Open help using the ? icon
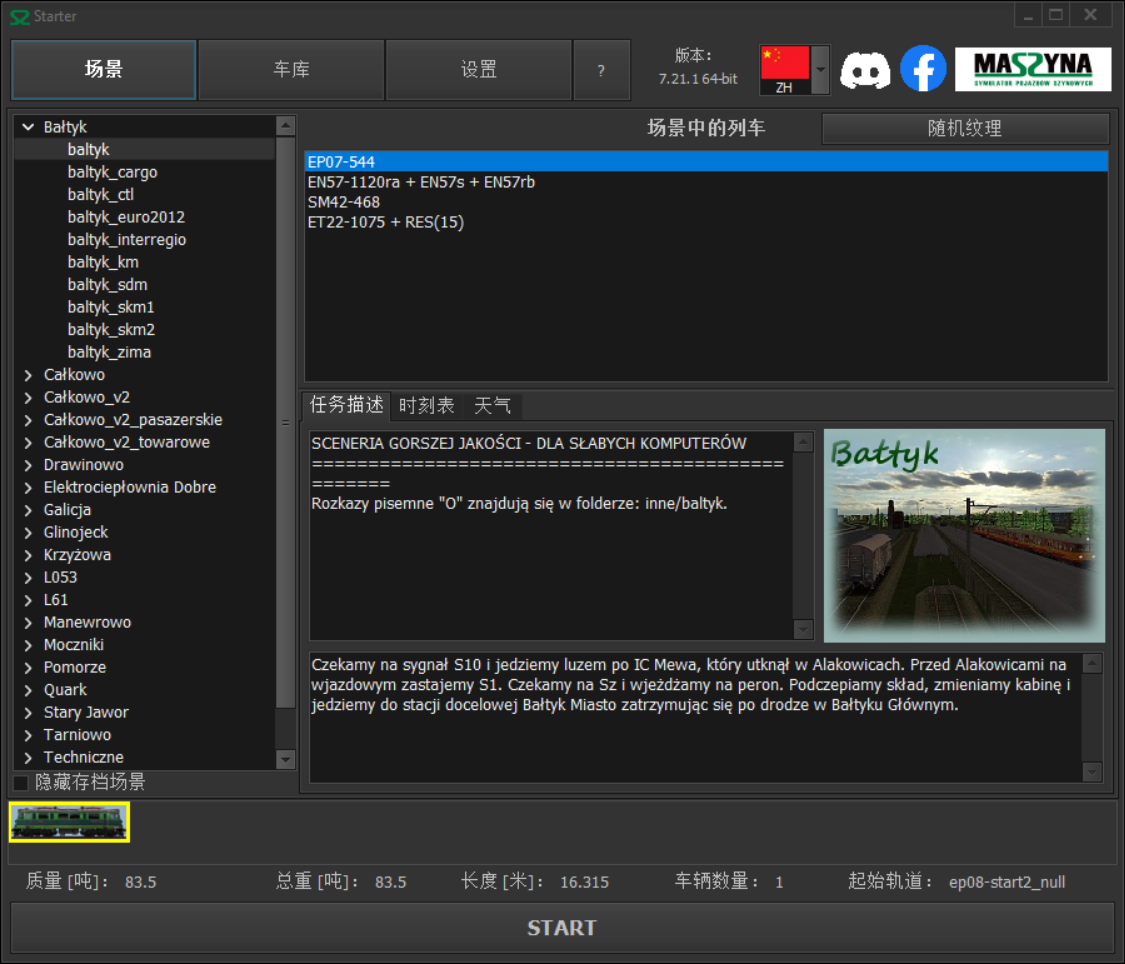The image size is (1125, 964). point(601,69)
